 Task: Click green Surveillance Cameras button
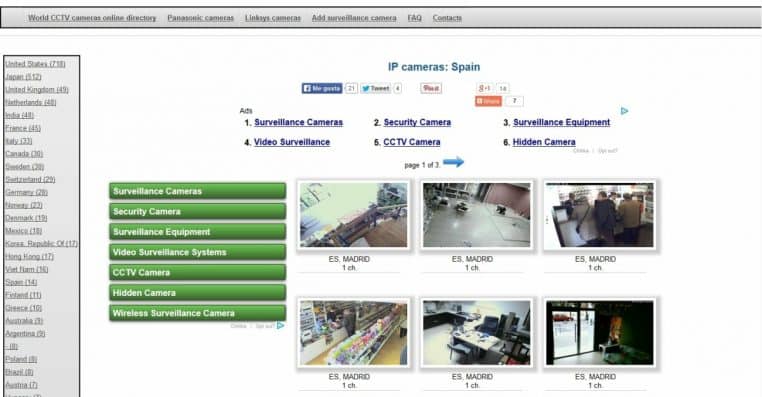coord(197,191)
